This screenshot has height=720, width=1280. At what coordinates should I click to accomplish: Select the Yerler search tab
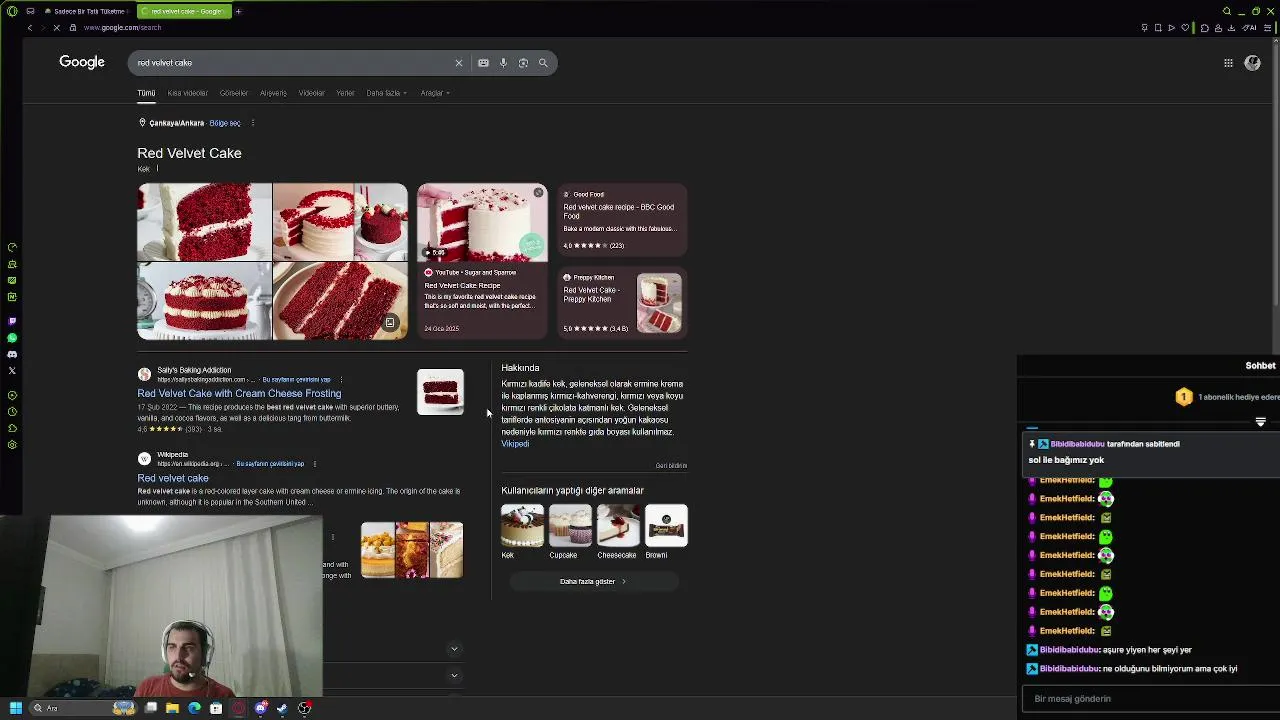click(x=345, y=93)
